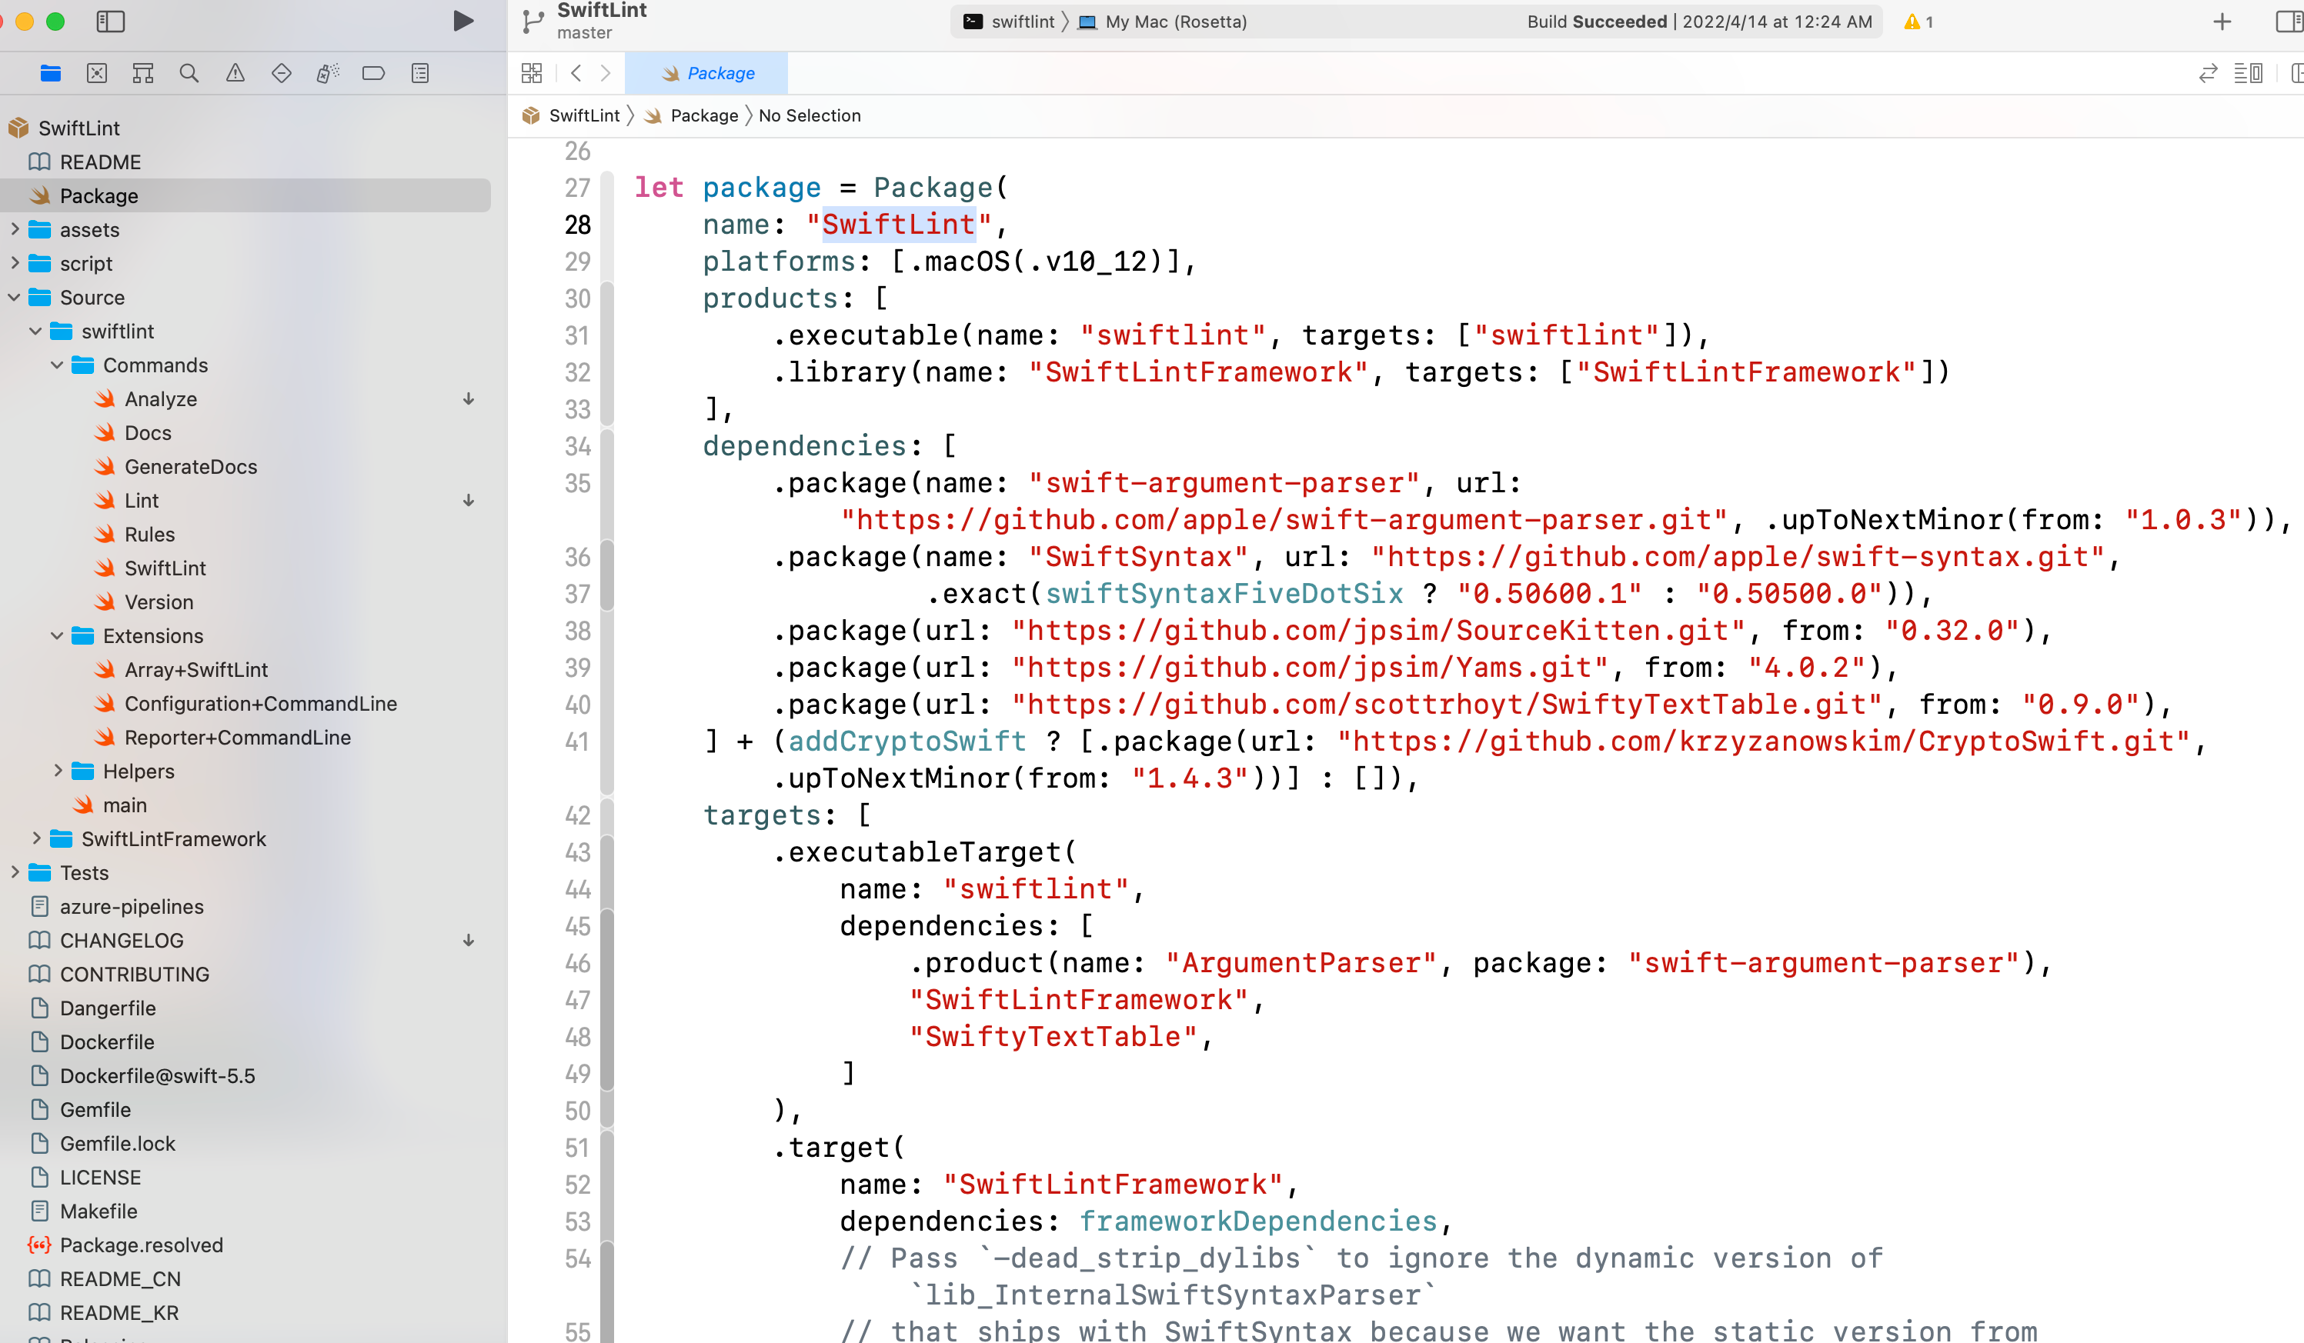
Task: Show the issue navigator warning icon
Action: coord(235,73)
